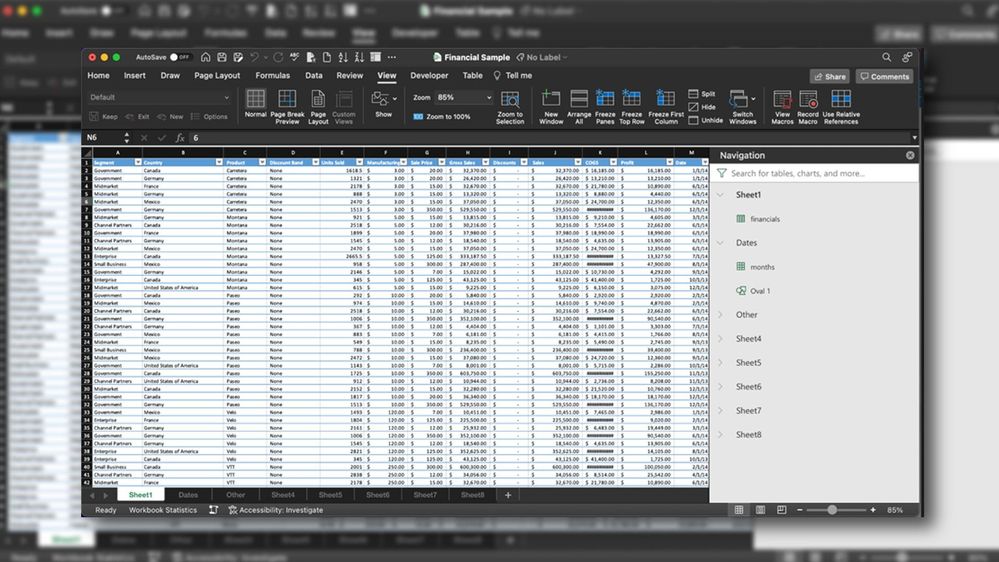The height and width of the screenshot is (562, 999).
Task: Click Accessibility: Investigate in status bar
Action: pyautogui.click(x=275, y=510)
